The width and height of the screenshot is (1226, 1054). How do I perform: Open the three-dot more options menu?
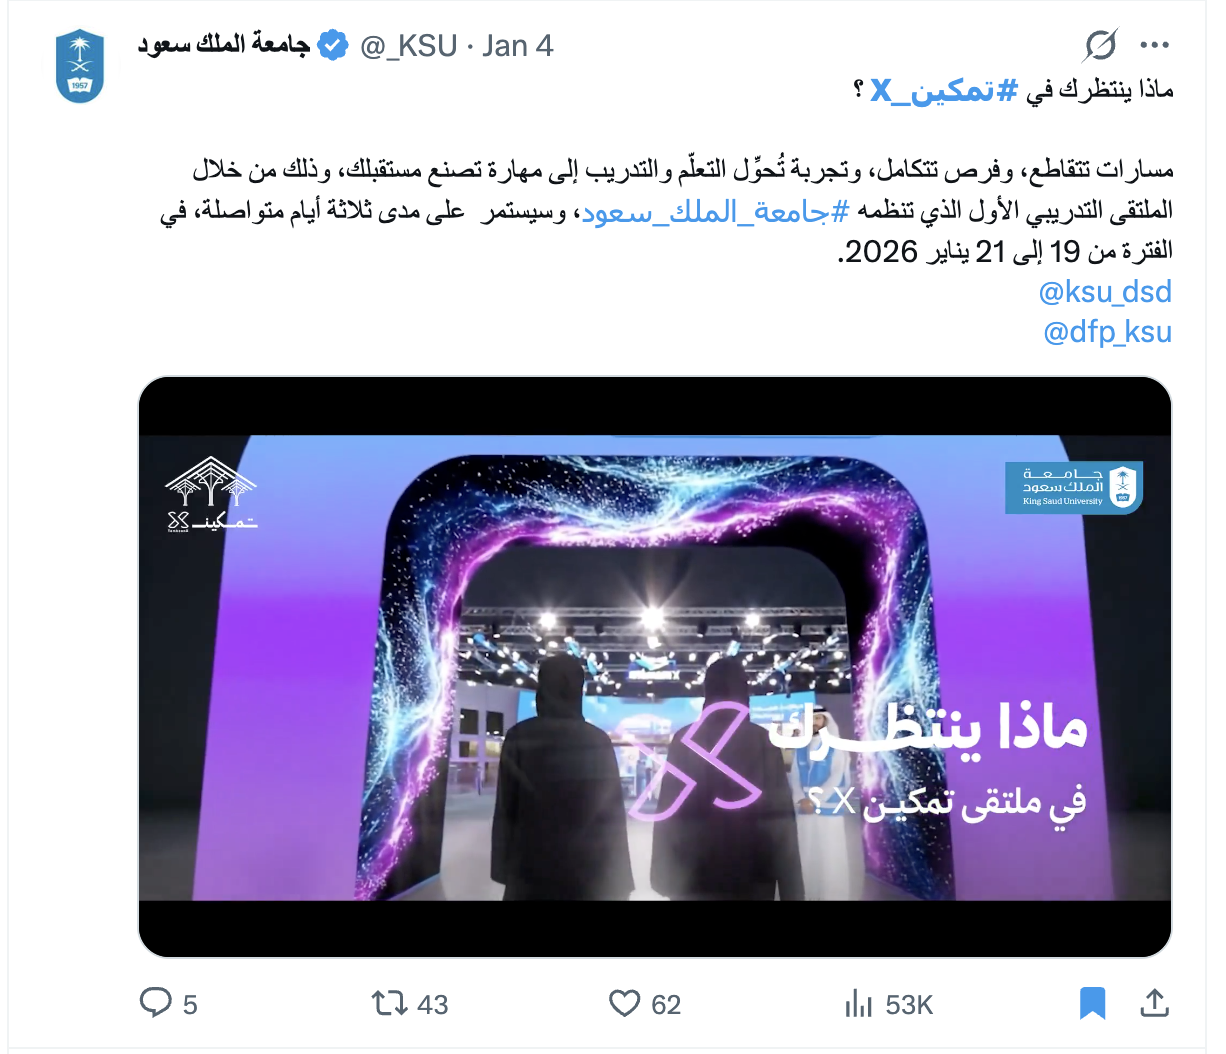1155,45
